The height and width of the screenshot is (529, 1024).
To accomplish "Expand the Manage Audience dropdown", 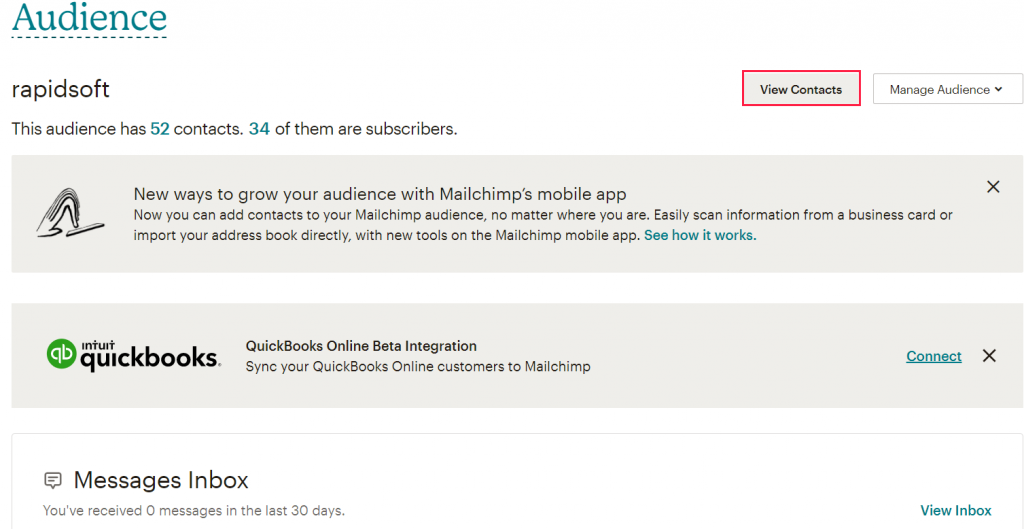I will click(947, 89).
